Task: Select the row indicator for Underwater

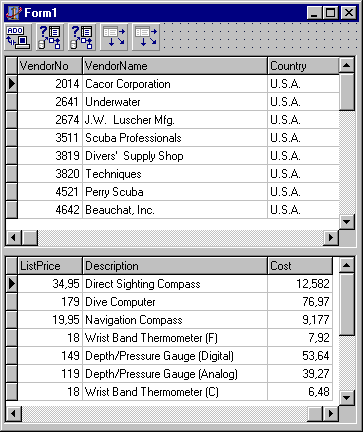Action: 12,102
